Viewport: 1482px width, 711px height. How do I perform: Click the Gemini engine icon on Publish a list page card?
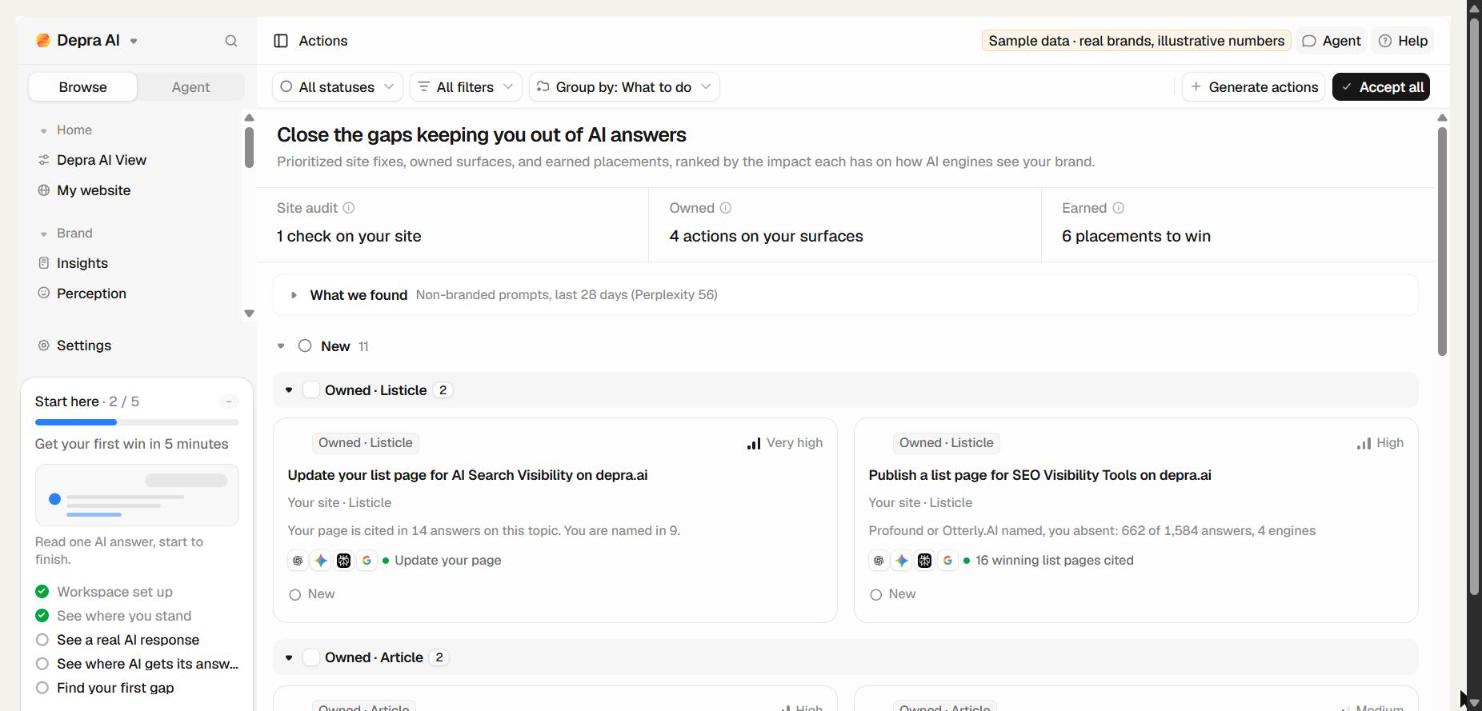(x=902, y=561)
